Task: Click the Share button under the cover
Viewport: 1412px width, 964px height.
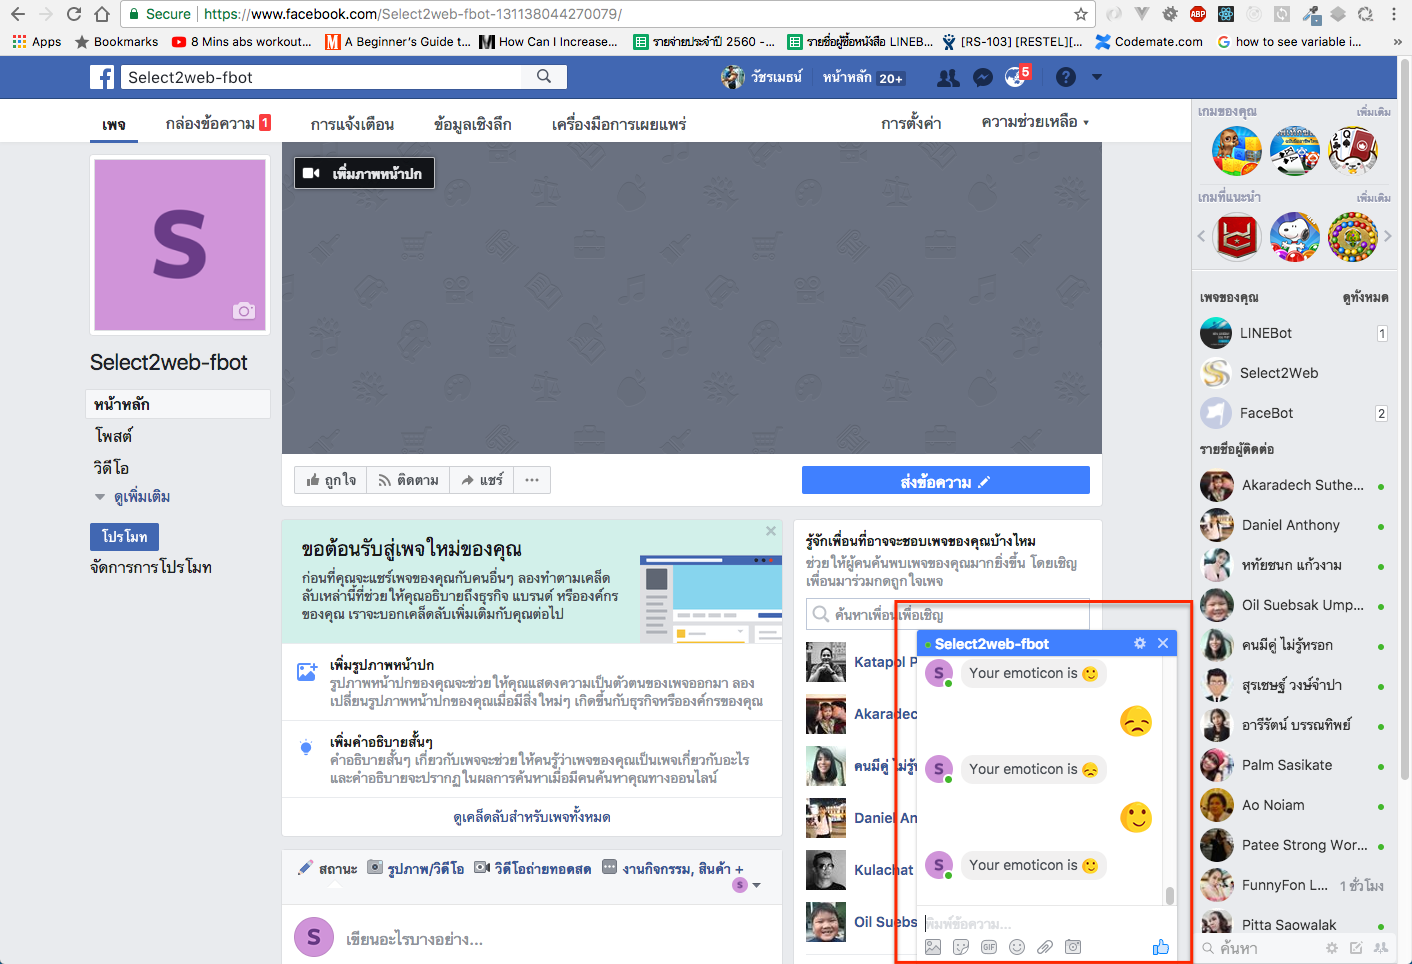Action: (x=482, y=480)
